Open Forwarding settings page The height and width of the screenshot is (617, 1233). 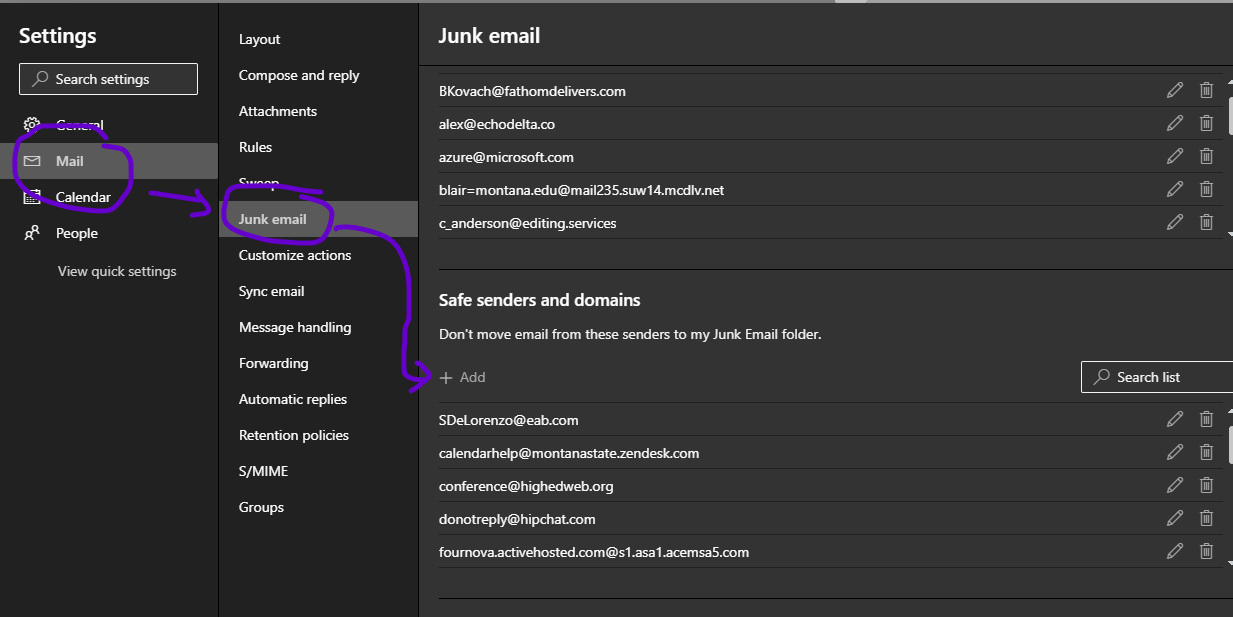coord(273,363)
